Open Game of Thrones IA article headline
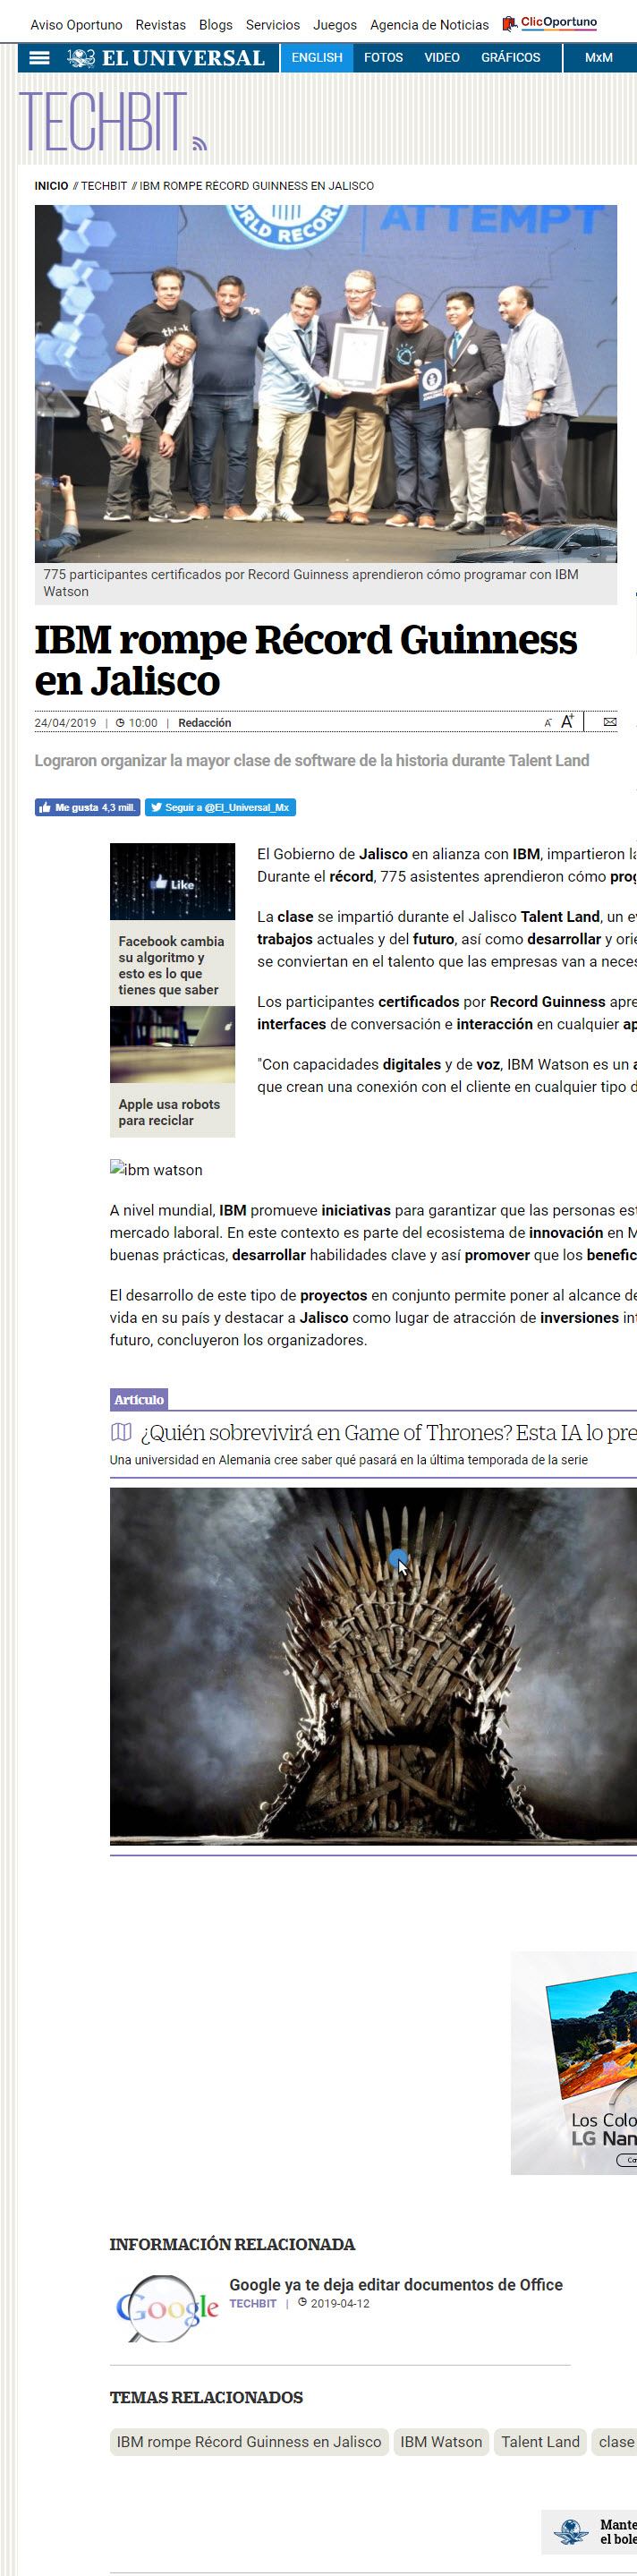 point(388,1432)
